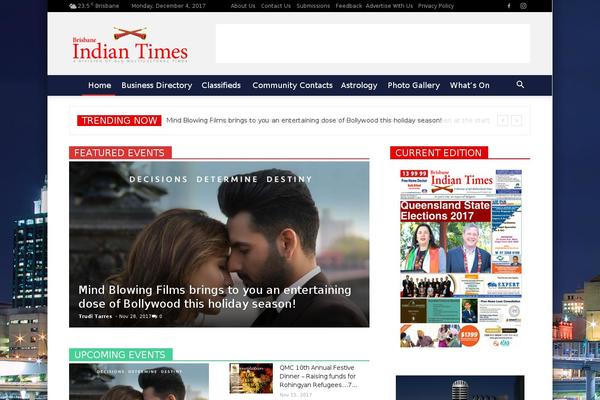Screen dimensions: 600x400
Task: Click the search magnifier icon
Action: click(x=520, y=85)
